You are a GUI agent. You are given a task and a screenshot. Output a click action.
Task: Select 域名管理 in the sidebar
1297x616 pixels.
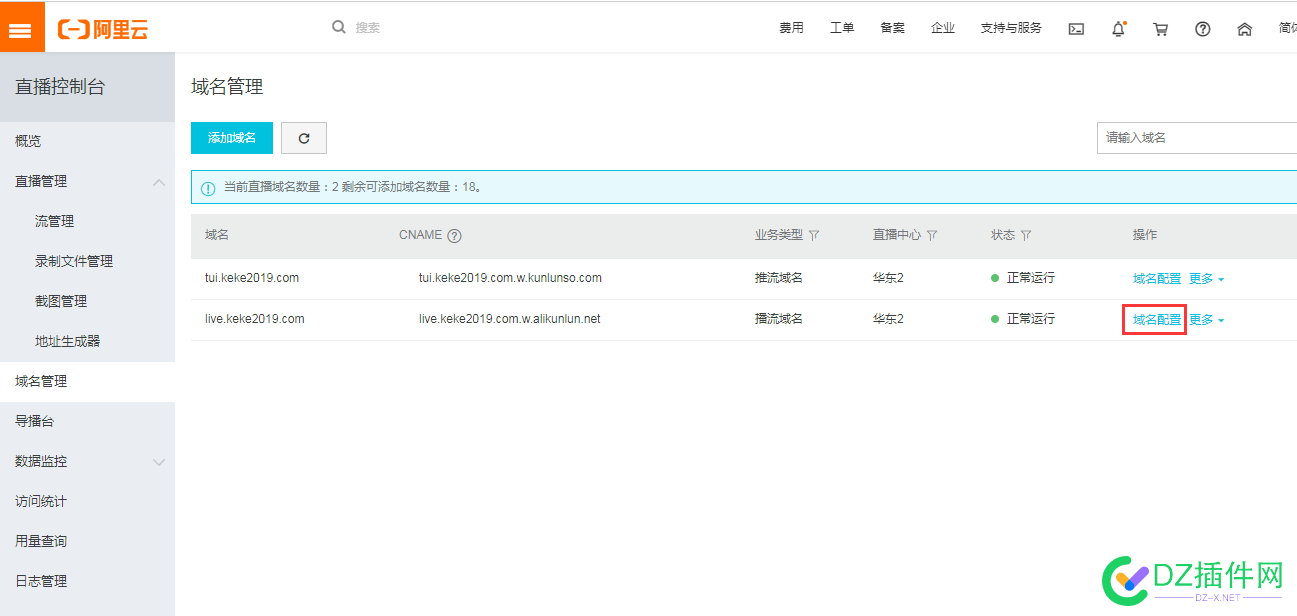[87, 381]
